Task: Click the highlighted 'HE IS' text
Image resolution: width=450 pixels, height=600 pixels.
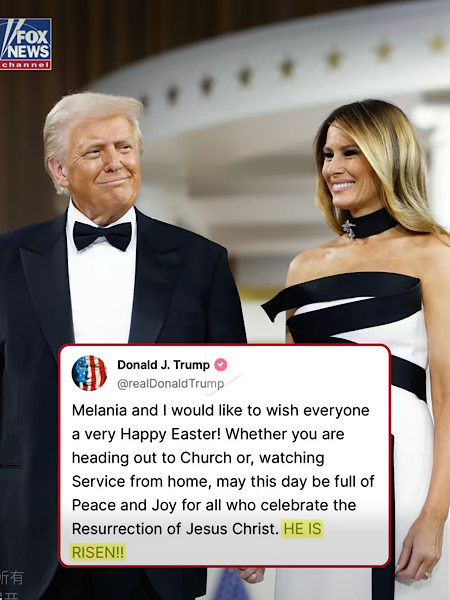Action: tap(302, 529)
